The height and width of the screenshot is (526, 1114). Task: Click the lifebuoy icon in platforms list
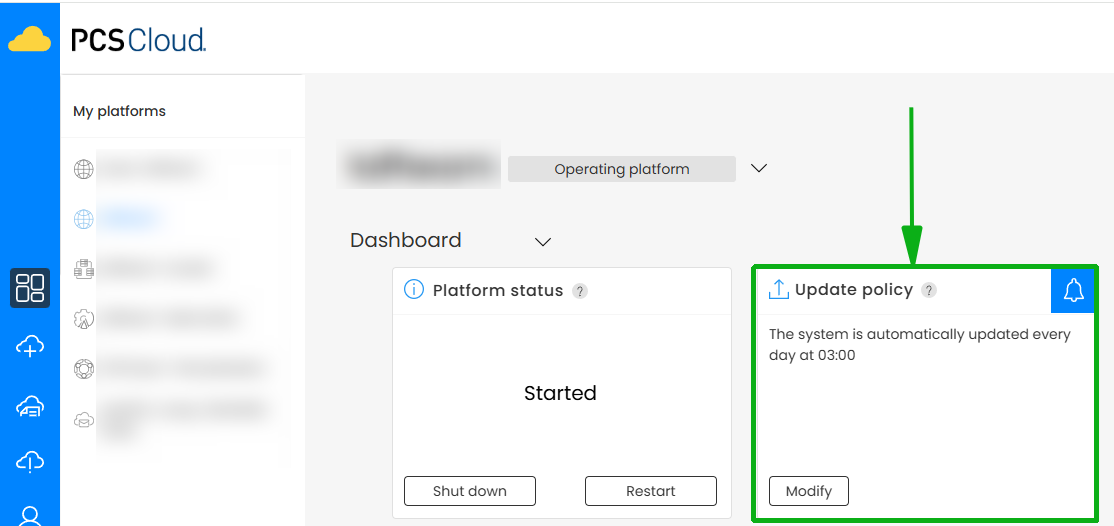(x=84, y=369)
